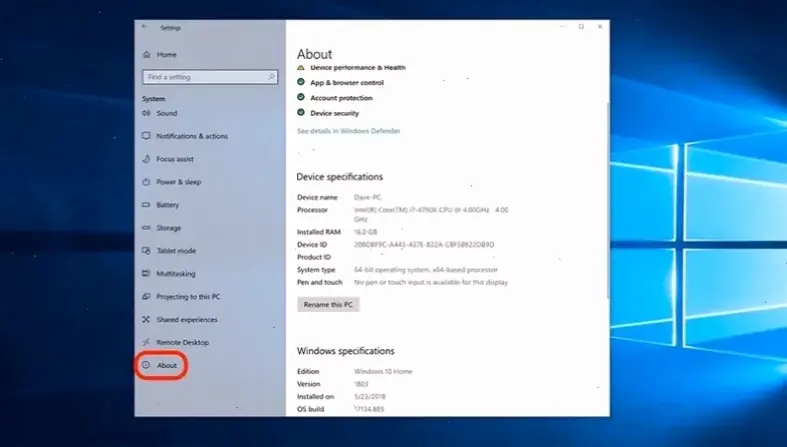Click the Find a setting search box
787x447 pixels.
point(205,77)
